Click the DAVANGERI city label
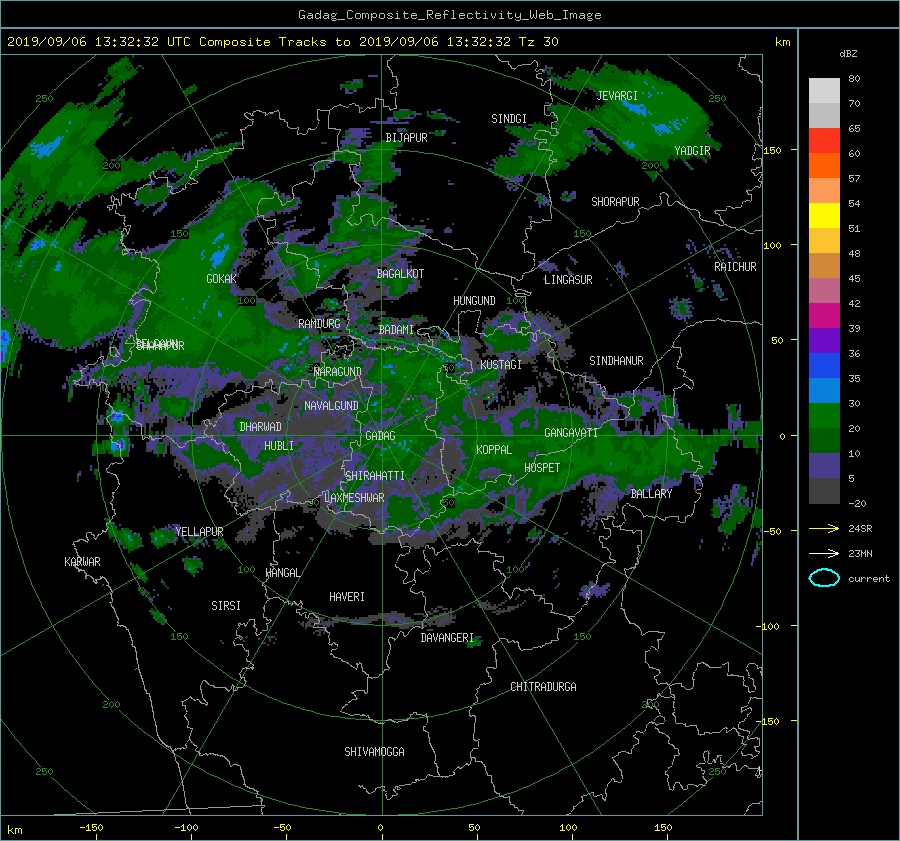 (x=447, y=638)
